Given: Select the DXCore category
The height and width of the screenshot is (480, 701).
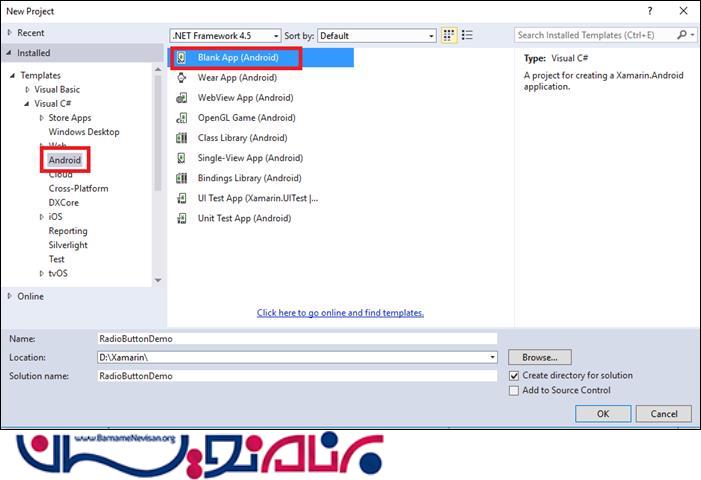Looking at the screenshot, I should coord(63,202).
